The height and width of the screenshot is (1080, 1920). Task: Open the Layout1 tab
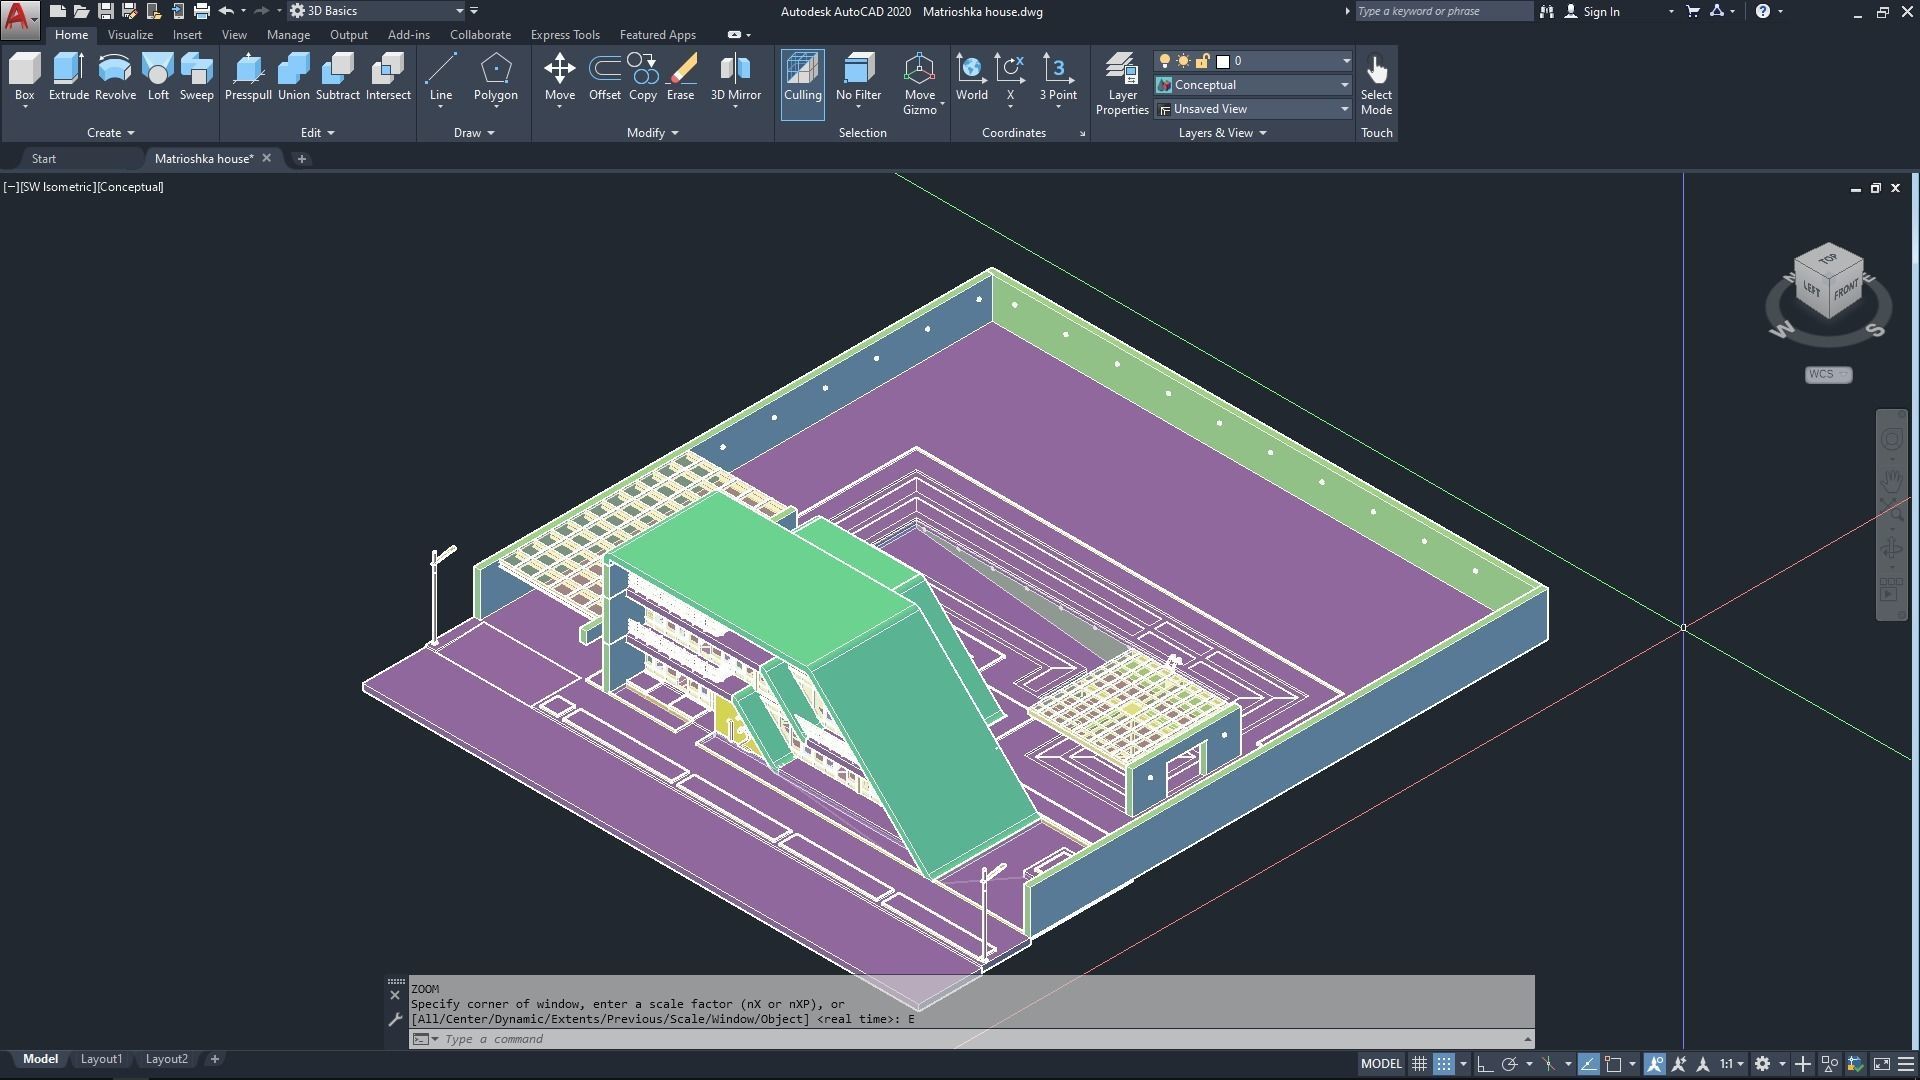point(101,1059)
